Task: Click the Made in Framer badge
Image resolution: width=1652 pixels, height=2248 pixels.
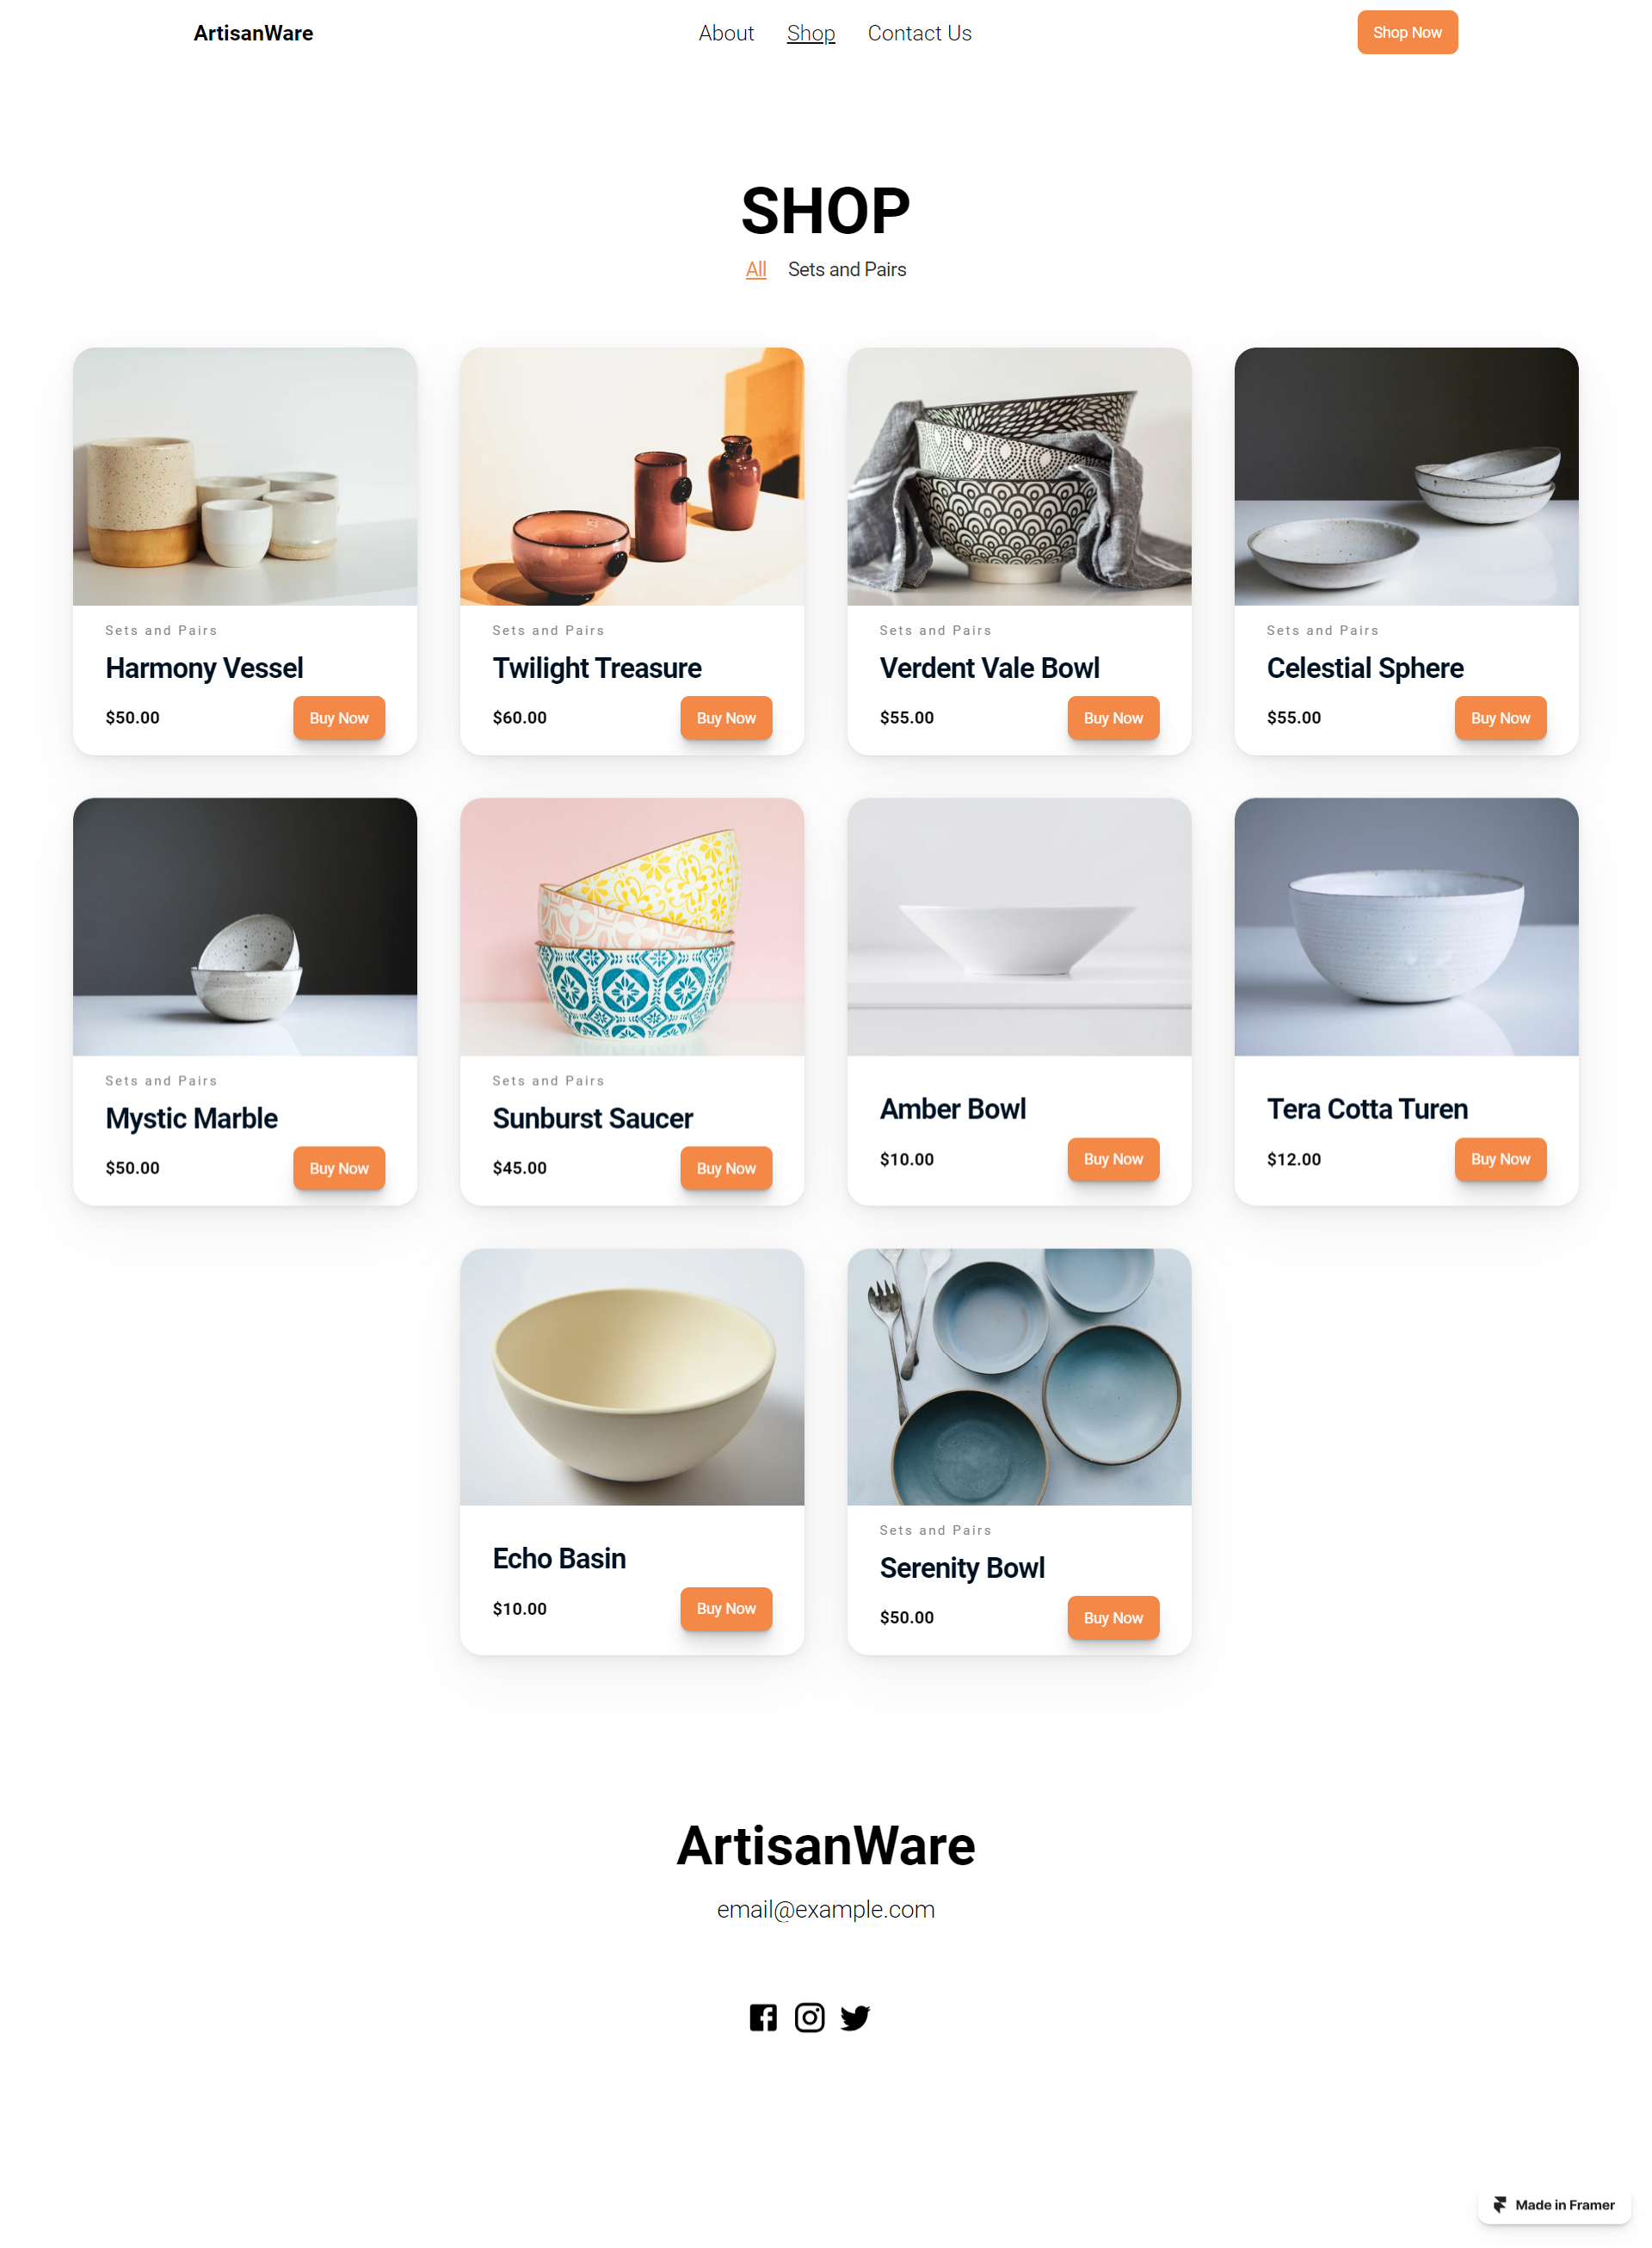Action: [1554, 2204]
